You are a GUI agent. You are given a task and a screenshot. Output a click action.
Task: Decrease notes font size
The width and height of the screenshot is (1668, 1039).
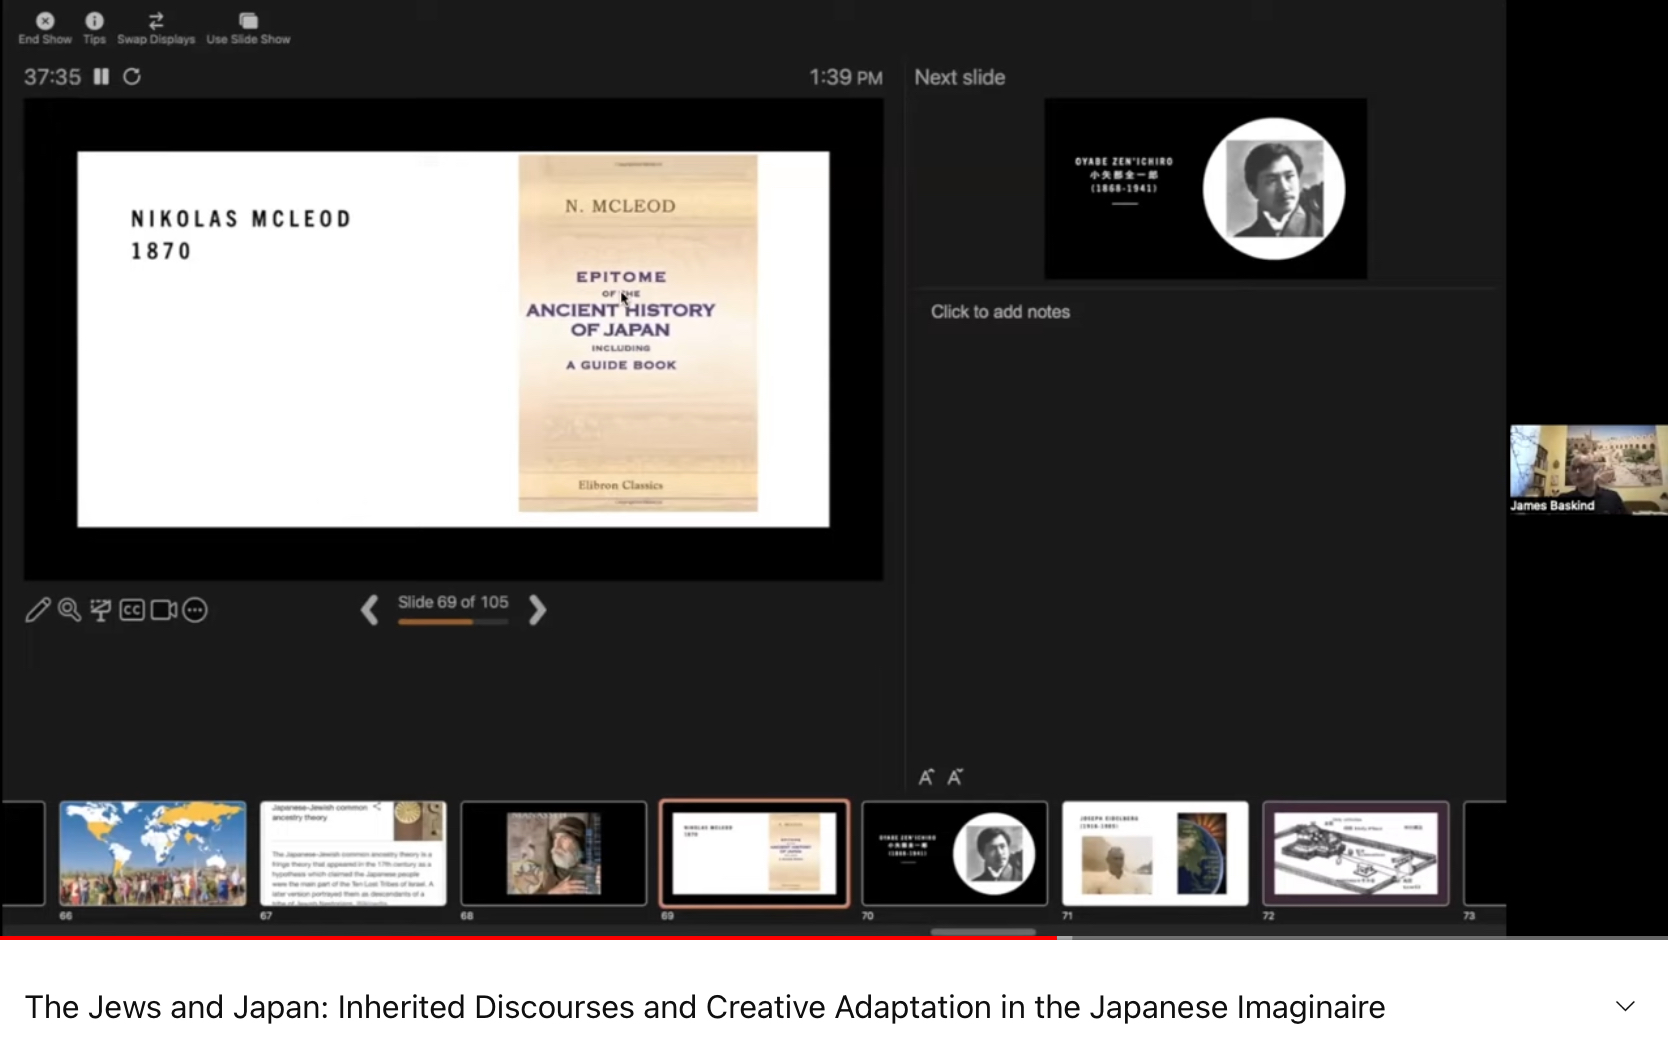click(x=955, y=777)
